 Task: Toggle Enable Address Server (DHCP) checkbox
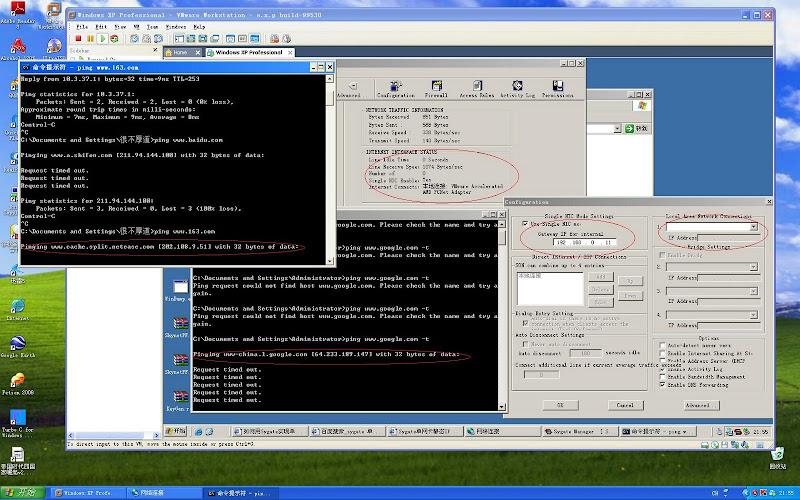[662, 361]
